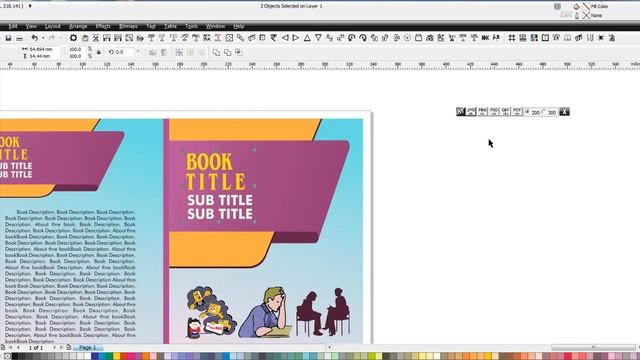Screen dimensions: 640x360
Task: Click the PSD export button in floating toolbar
Action: click(x=494, y=111)
